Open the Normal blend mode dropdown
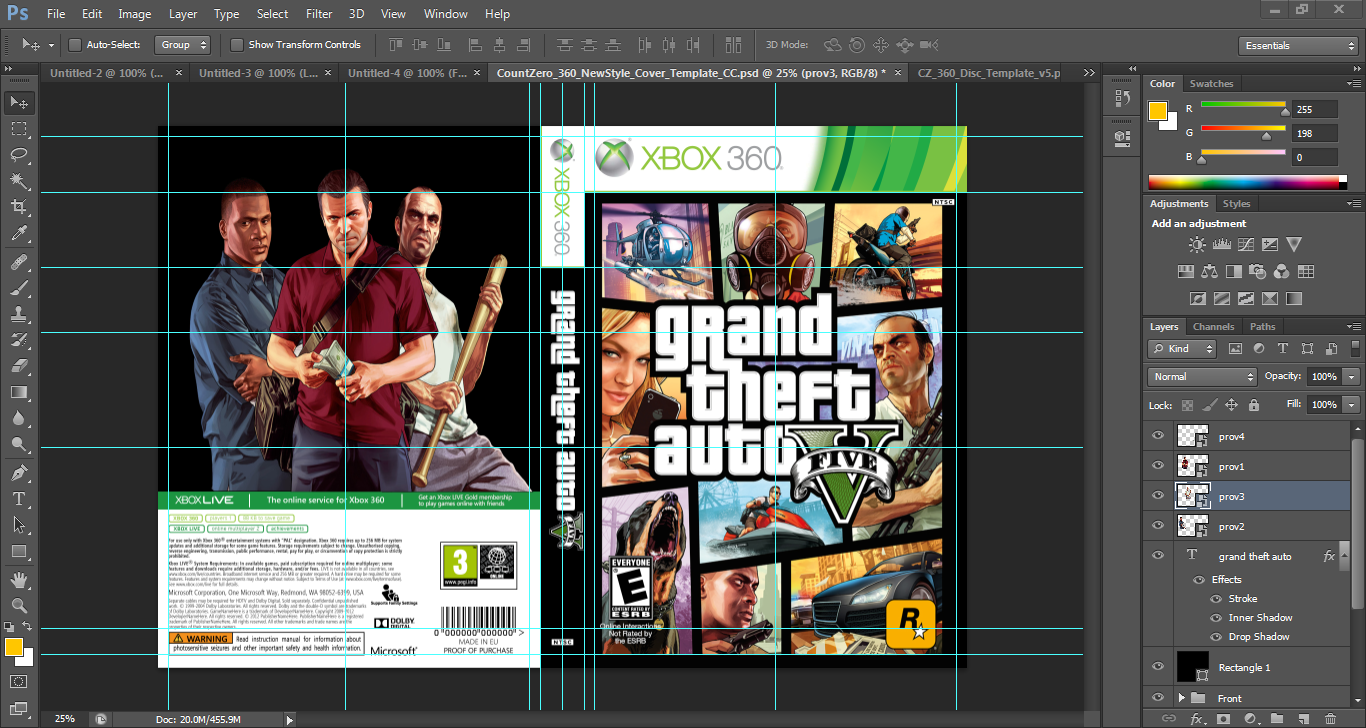 (1203, 377)
